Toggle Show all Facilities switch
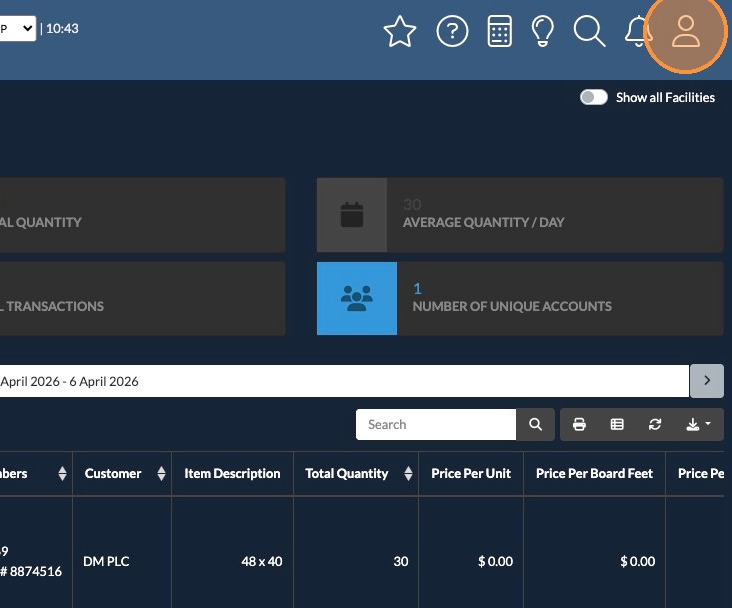The height and width of the screenshot is (608, 732). tap(593, 97)
